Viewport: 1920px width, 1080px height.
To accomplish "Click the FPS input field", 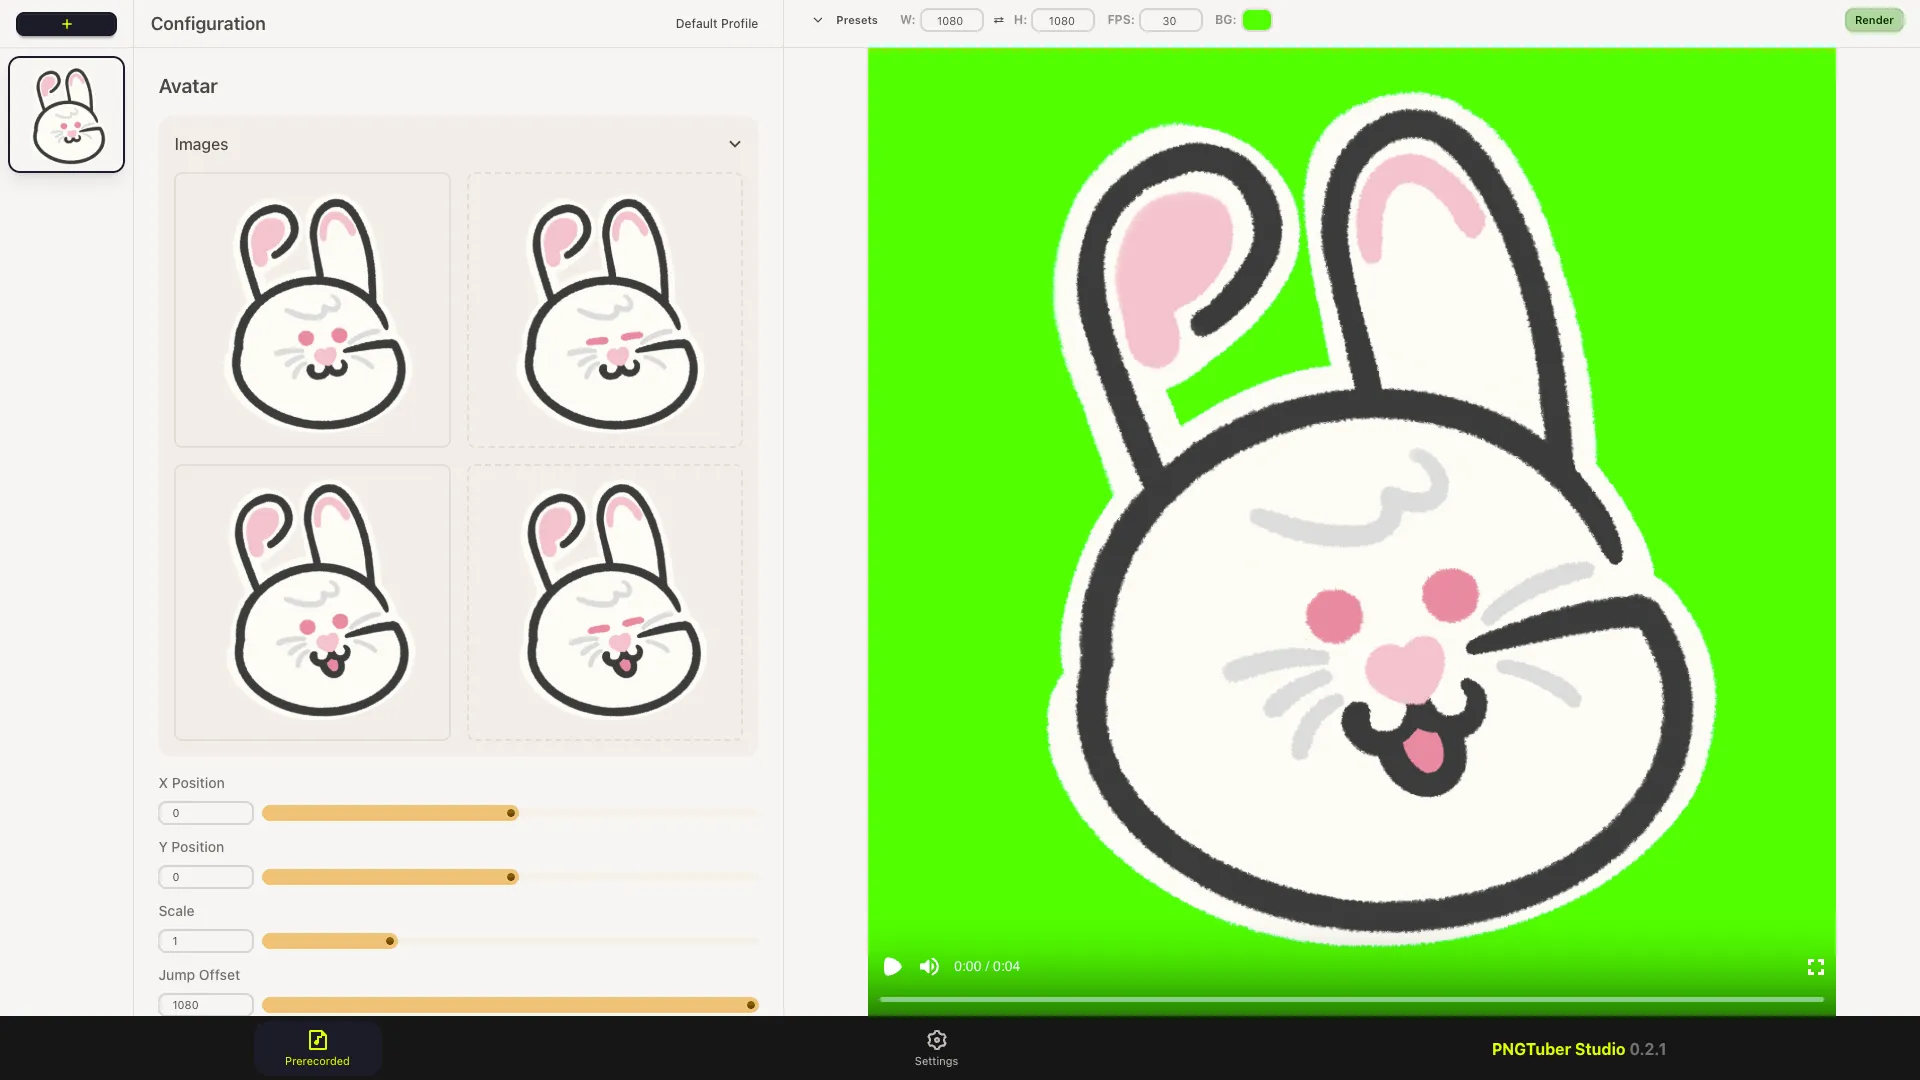I will tap(1170, 20).
